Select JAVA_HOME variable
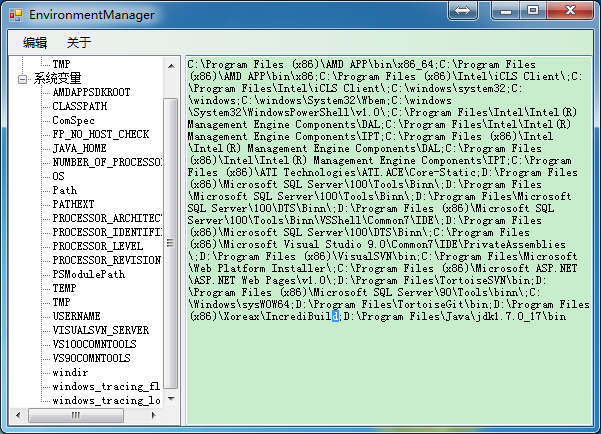Viewport: 601px width, 434px height. [79, 148]
